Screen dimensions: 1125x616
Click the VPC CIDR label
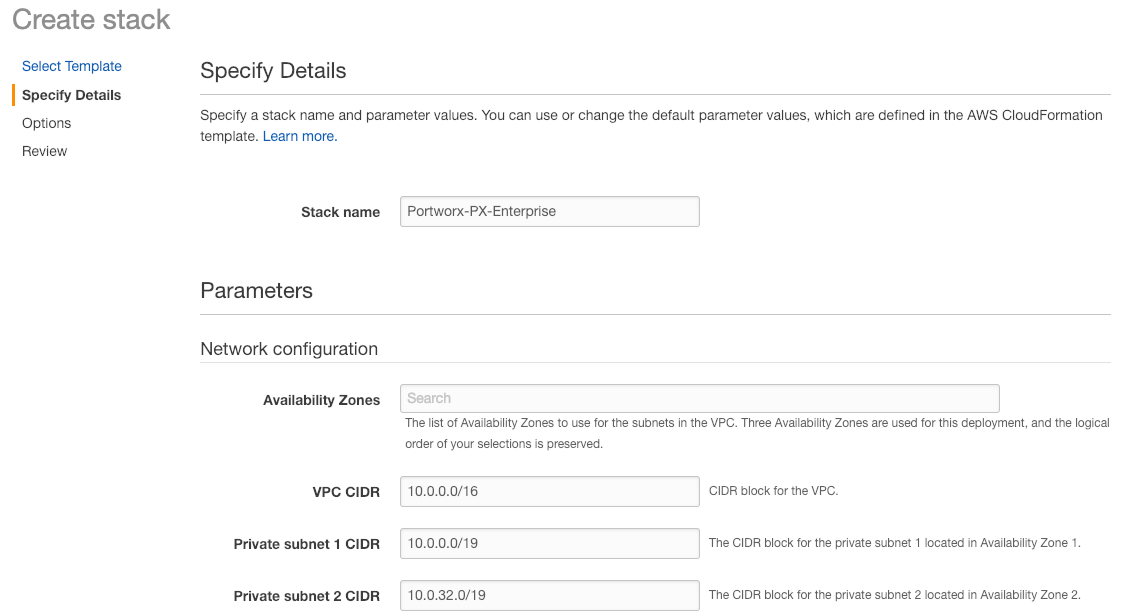point(346,492)
